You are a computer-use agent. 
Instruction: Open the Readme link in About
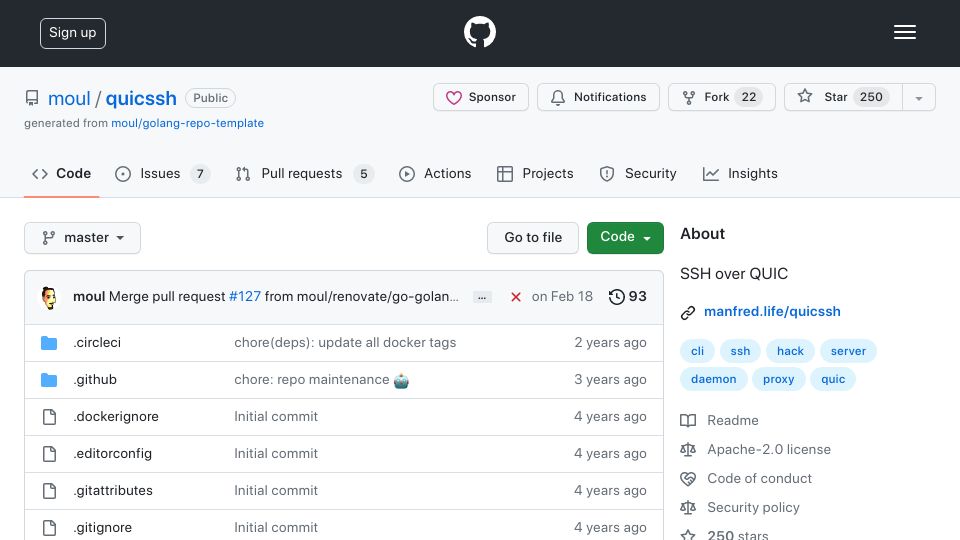(733, 421)
